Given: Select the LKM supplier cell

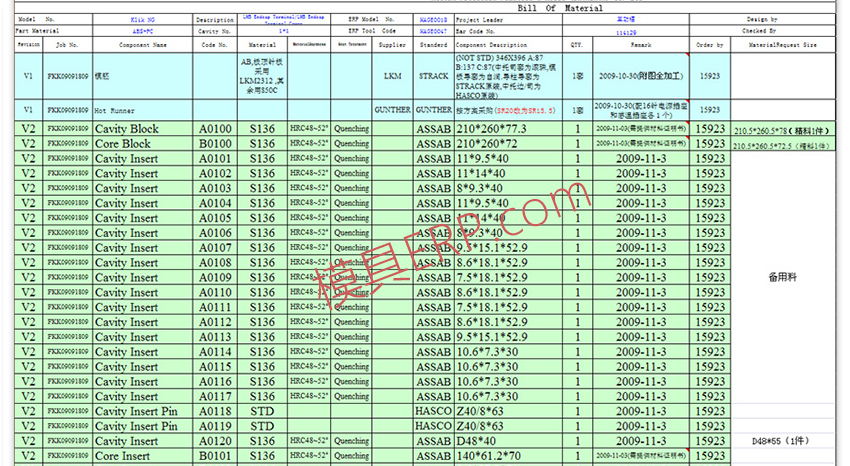Looking at the screenshot, I should point(393,76).
